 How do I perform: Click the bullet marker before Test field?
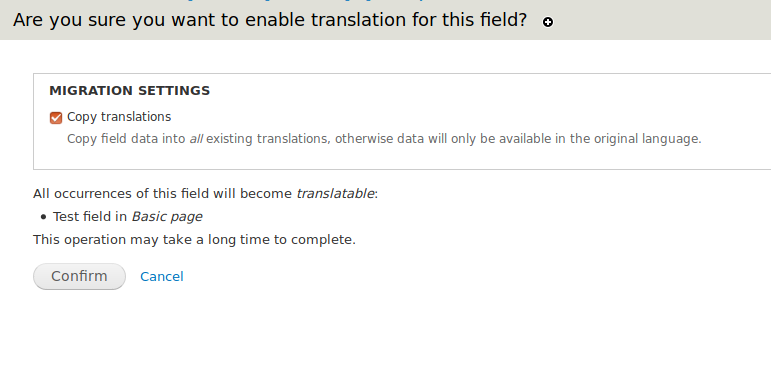(x=43, y=217)
